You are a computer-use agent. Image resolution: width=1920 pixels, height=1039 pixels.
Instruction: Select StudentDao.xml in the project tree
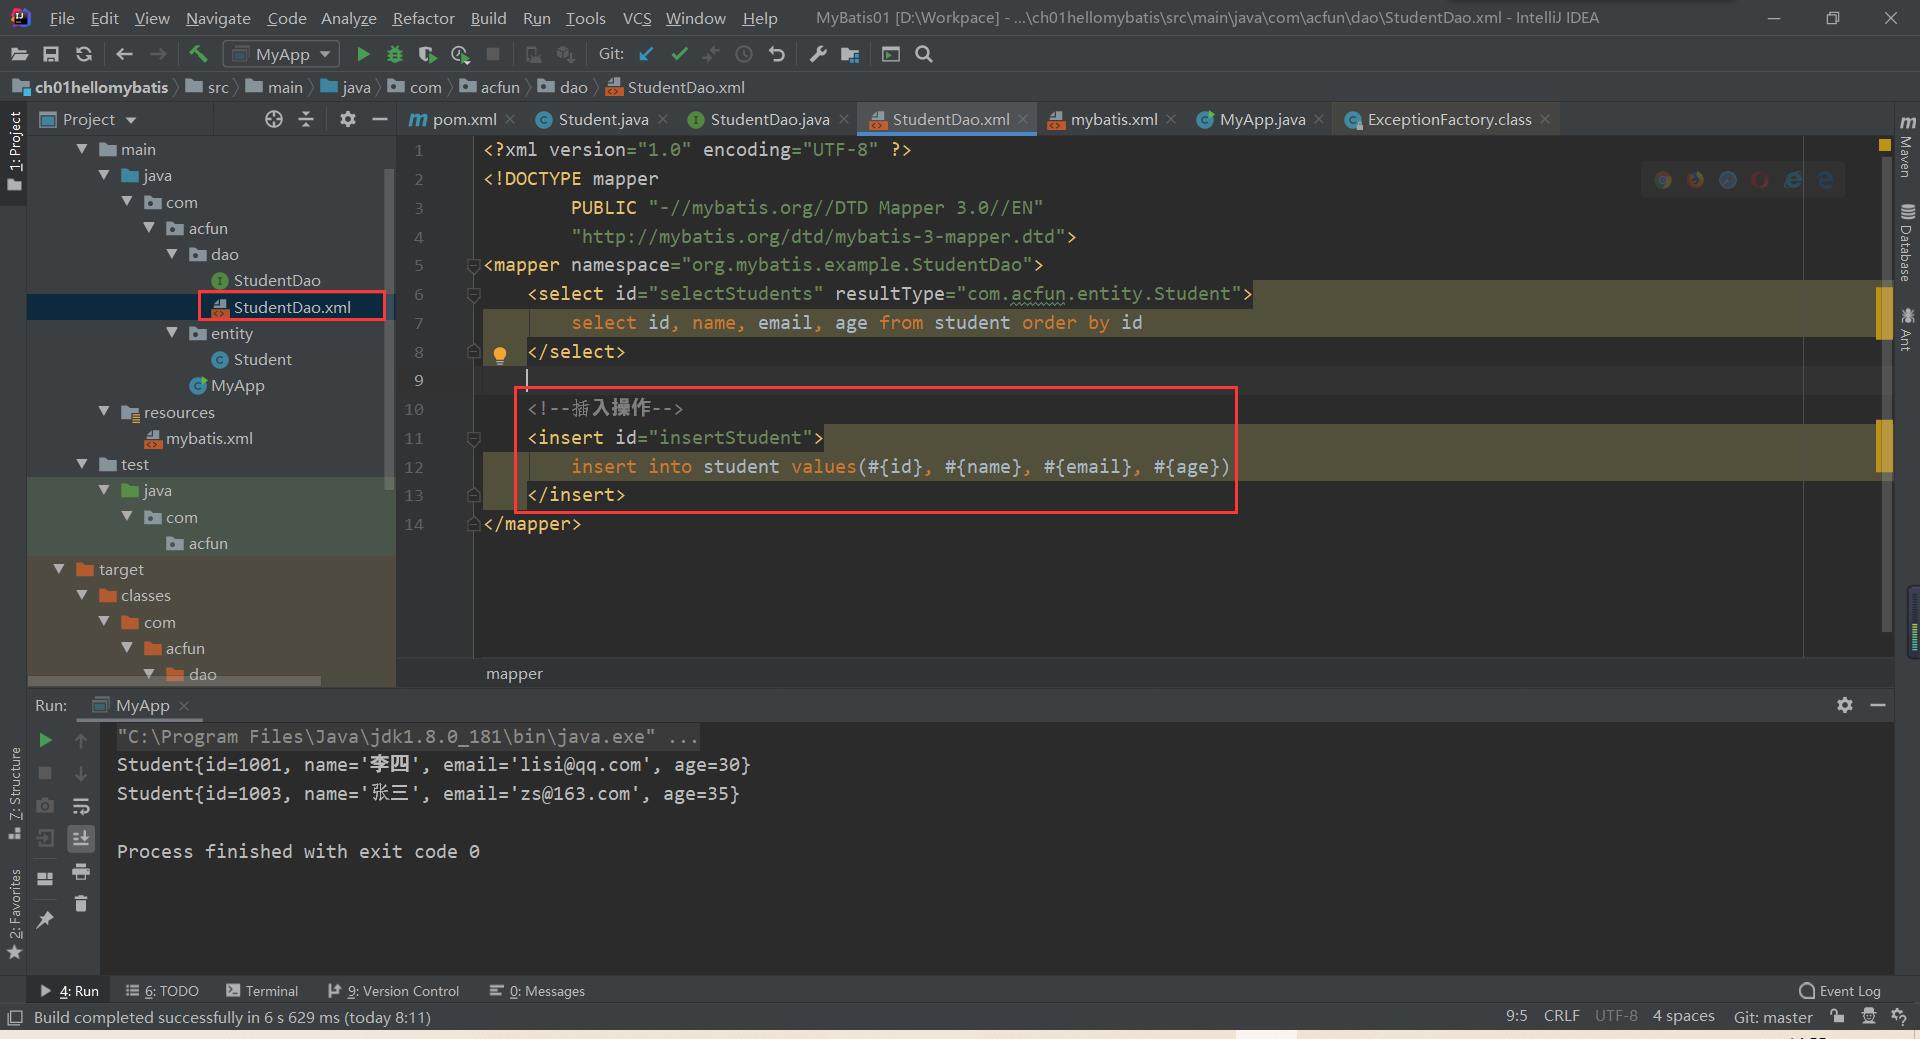click(x=292, y=306)
